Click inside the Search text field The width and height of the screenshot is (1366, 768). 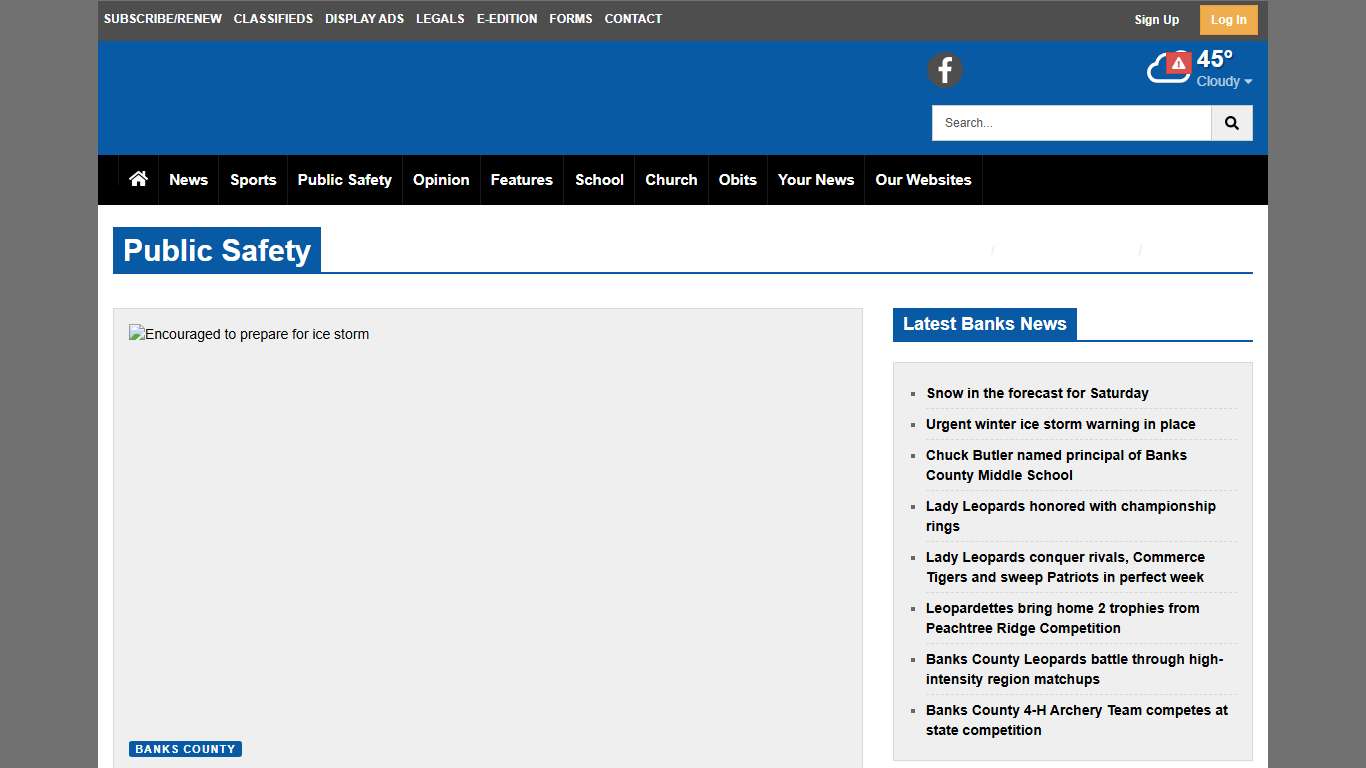pos(1071,123)
